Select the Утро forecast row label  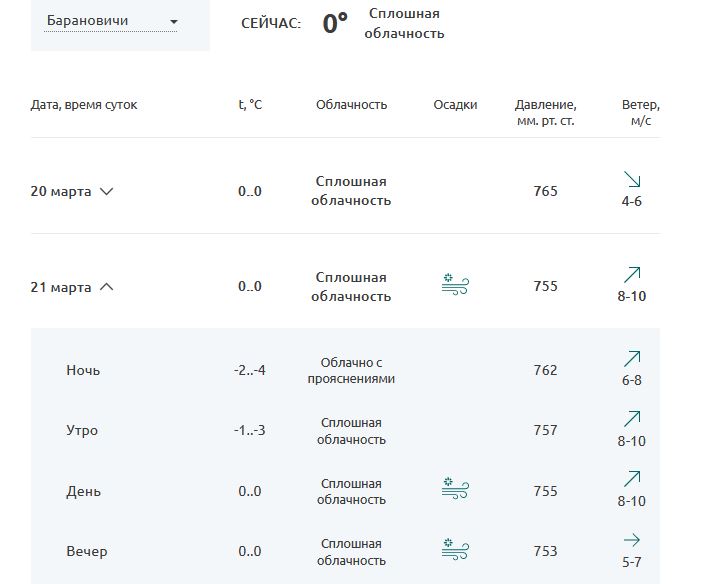point(82,430)
